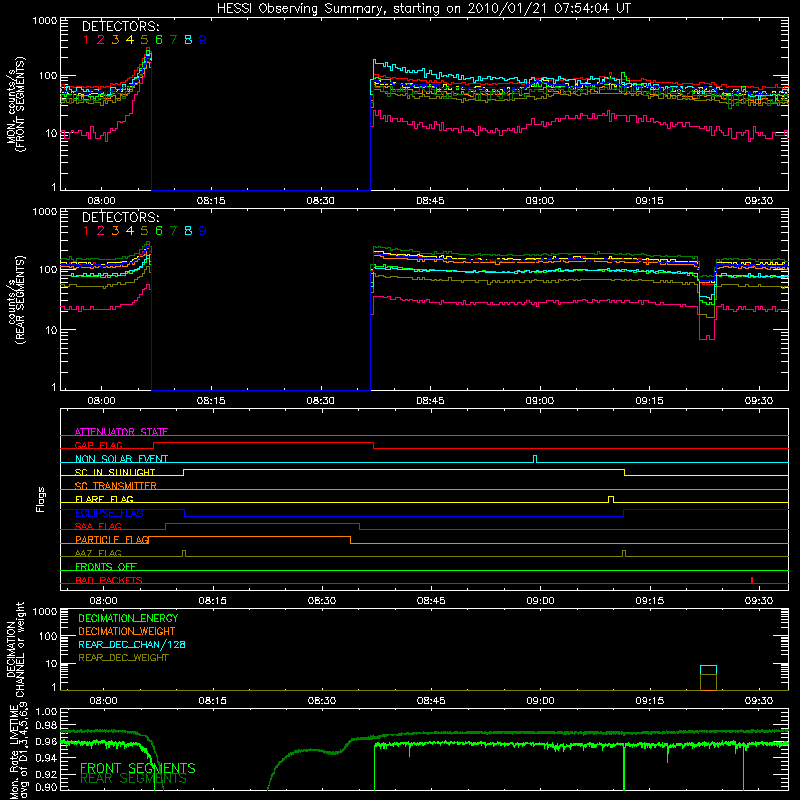Click the 'DECIMATION CHANNEL or weight' axis label

15,649
